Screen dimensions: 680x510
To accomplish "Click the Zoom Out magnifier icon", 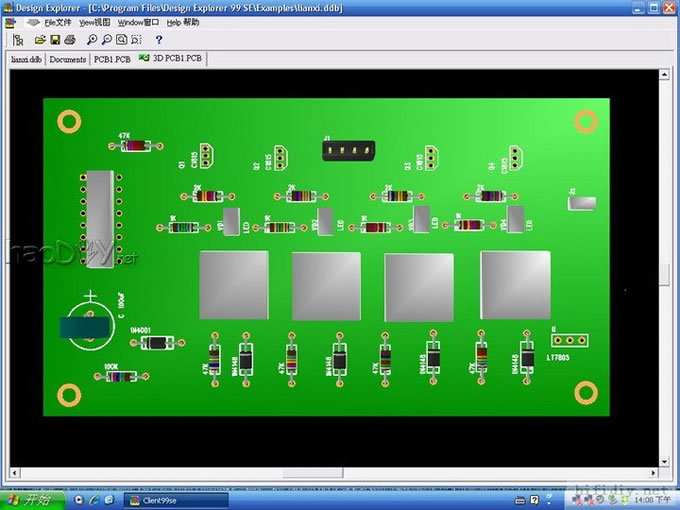I will (x=107, y=40).
